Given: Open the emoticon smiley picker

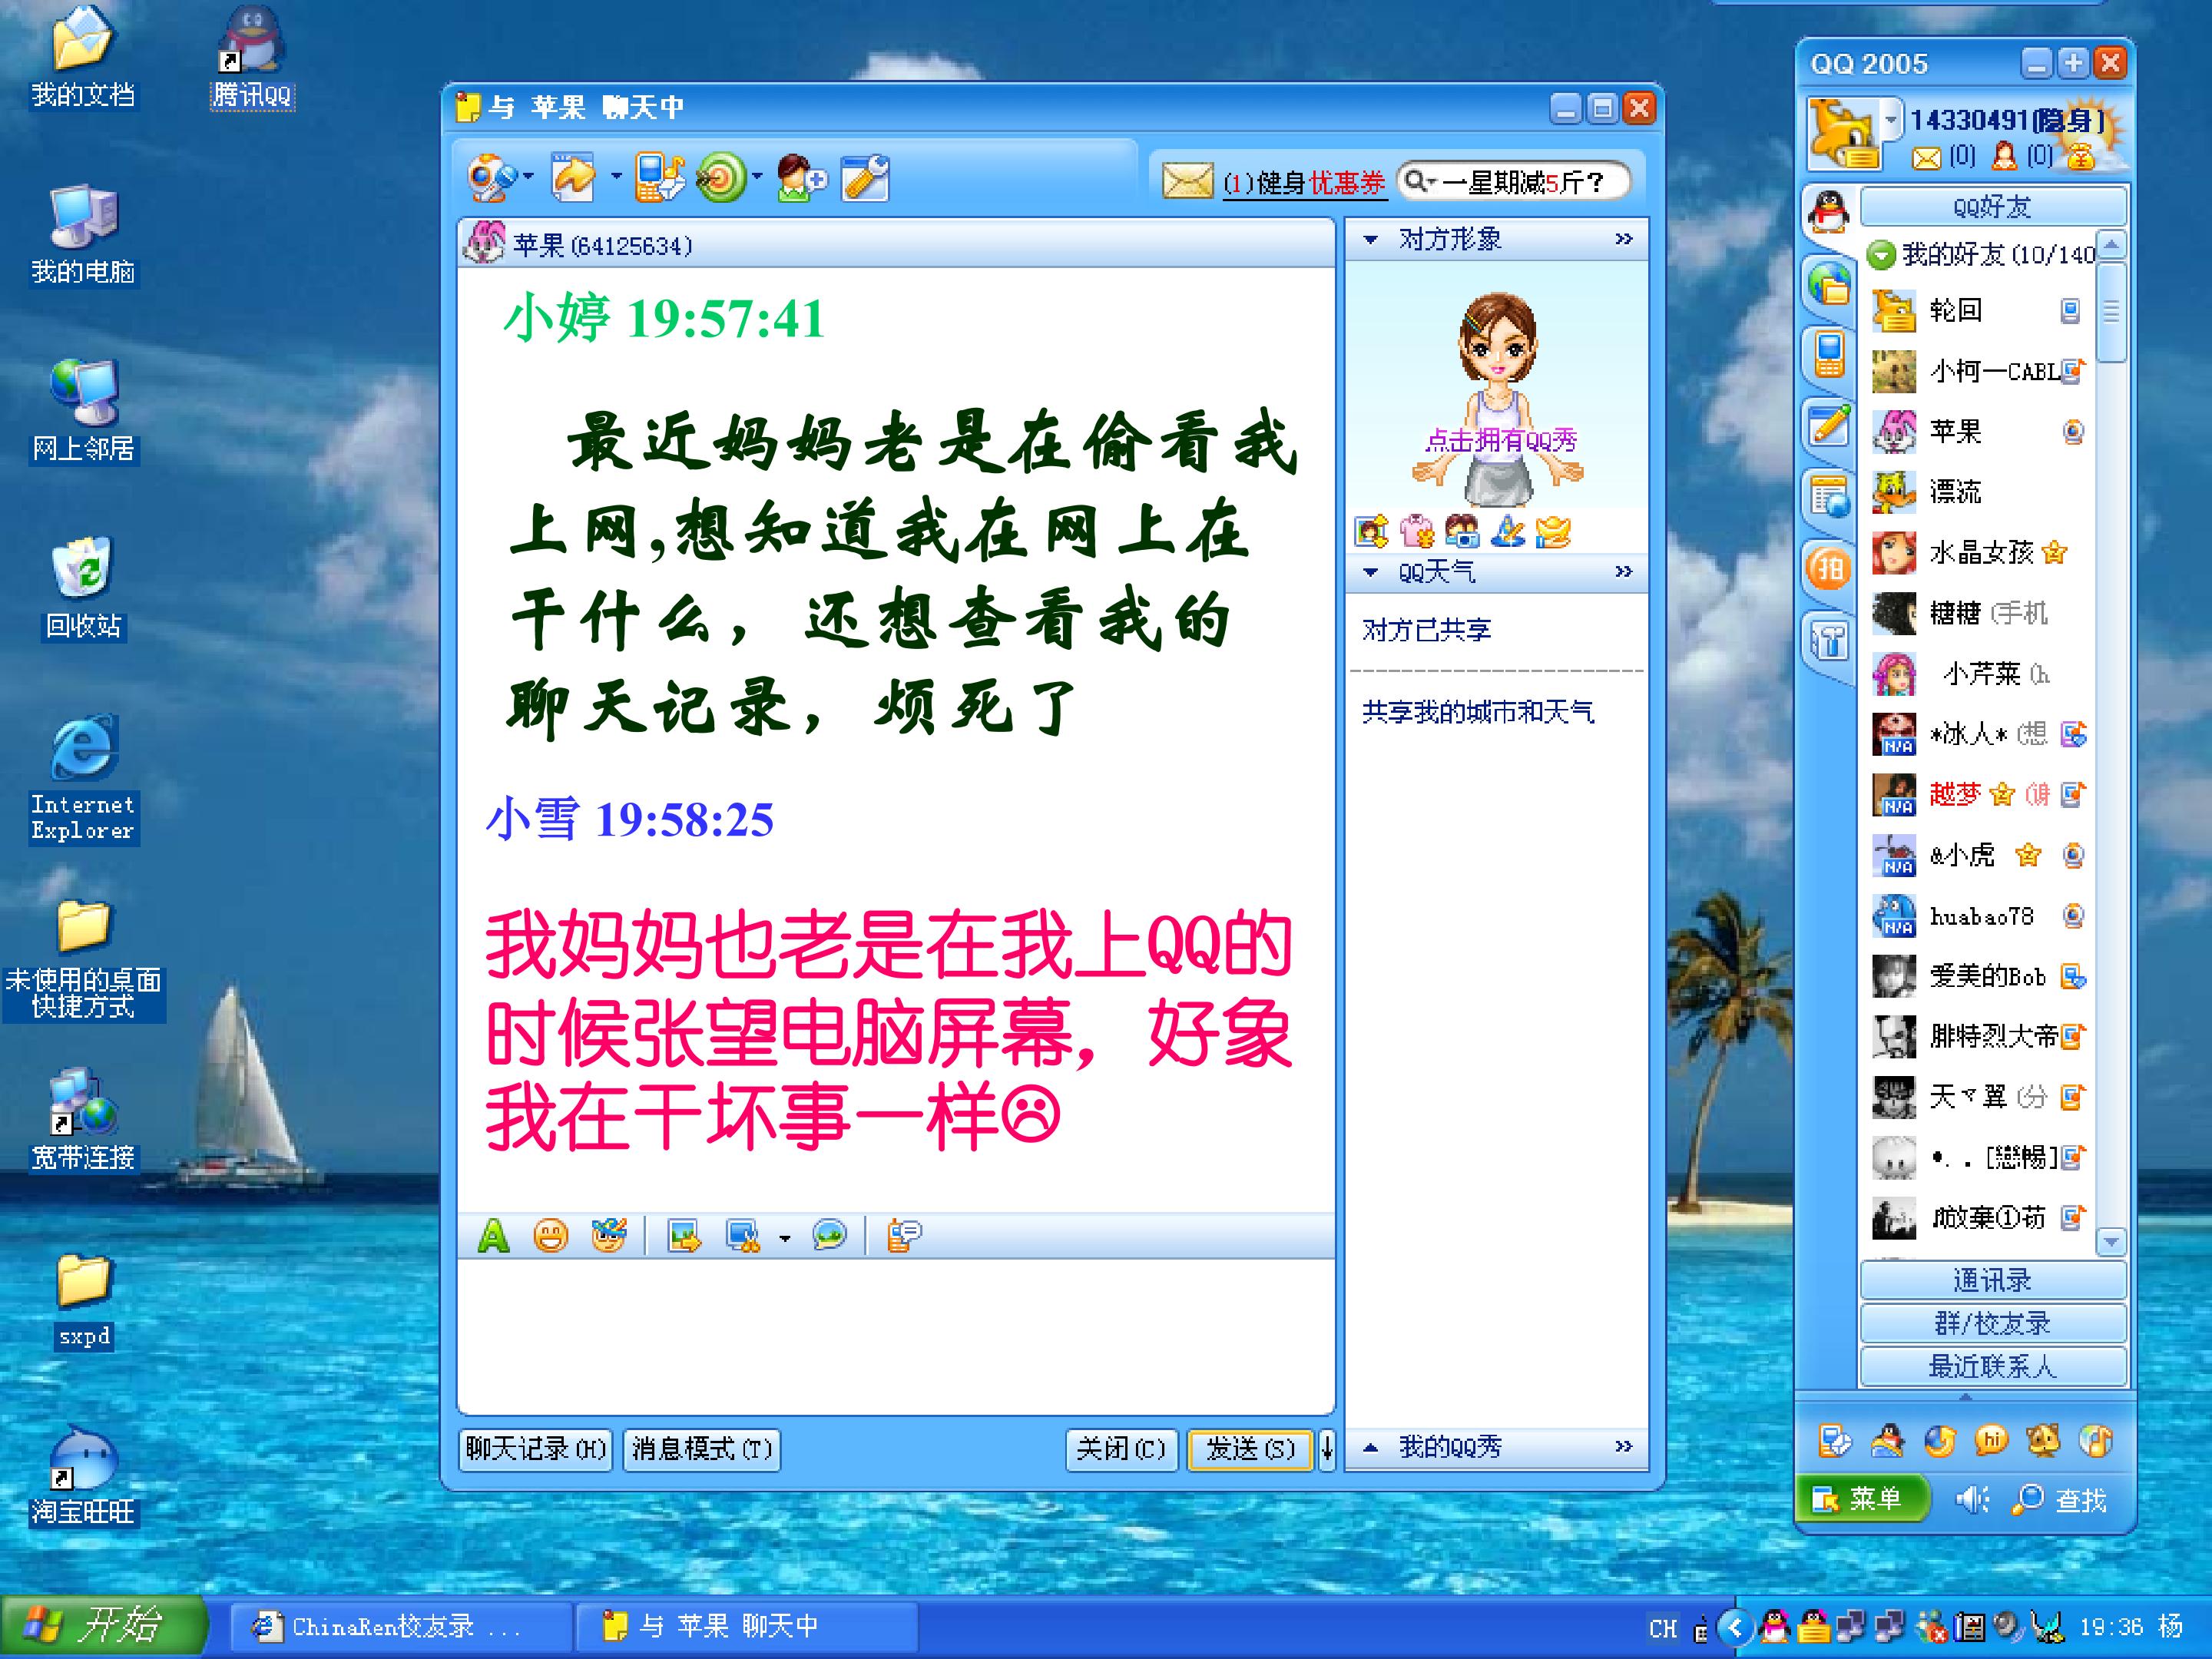Looking at the screenshot, I should (550, 1236).
